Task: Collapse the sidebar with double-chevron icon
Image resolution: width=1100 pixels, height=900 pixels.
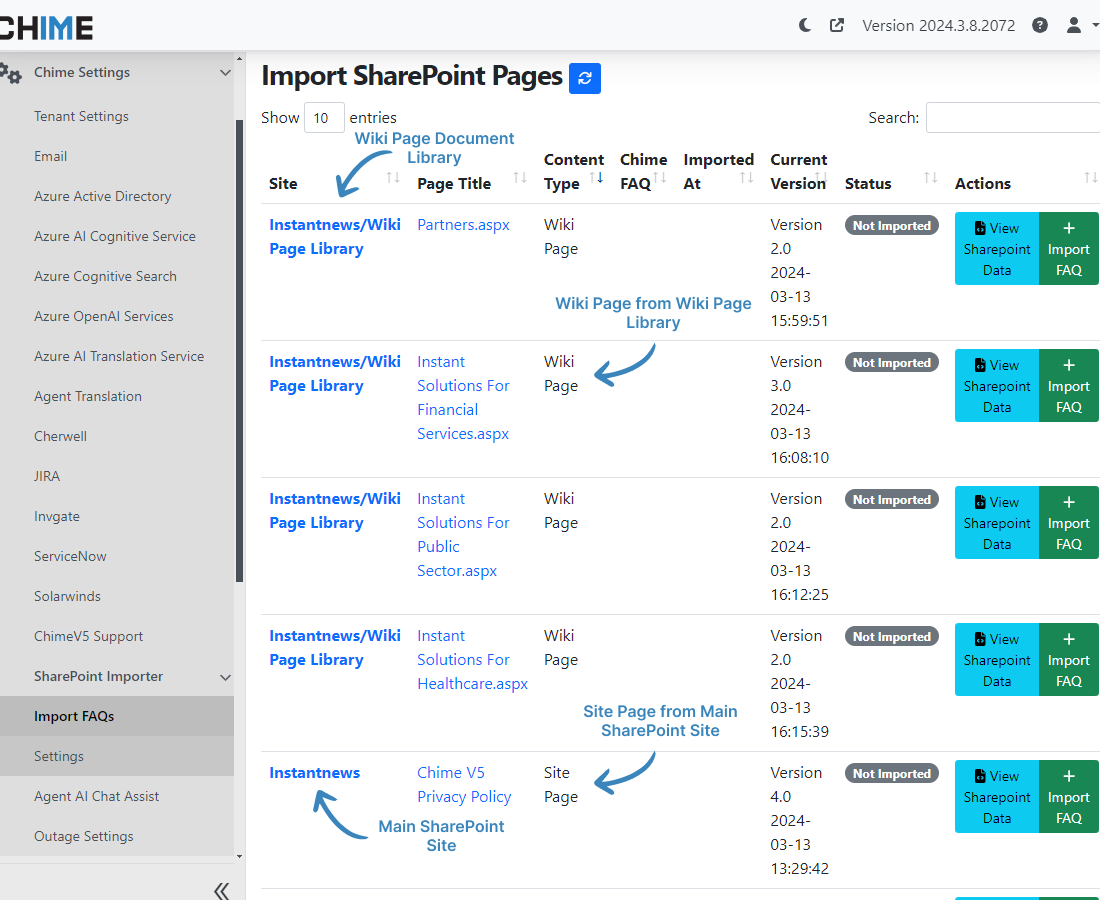Action: 222,891
